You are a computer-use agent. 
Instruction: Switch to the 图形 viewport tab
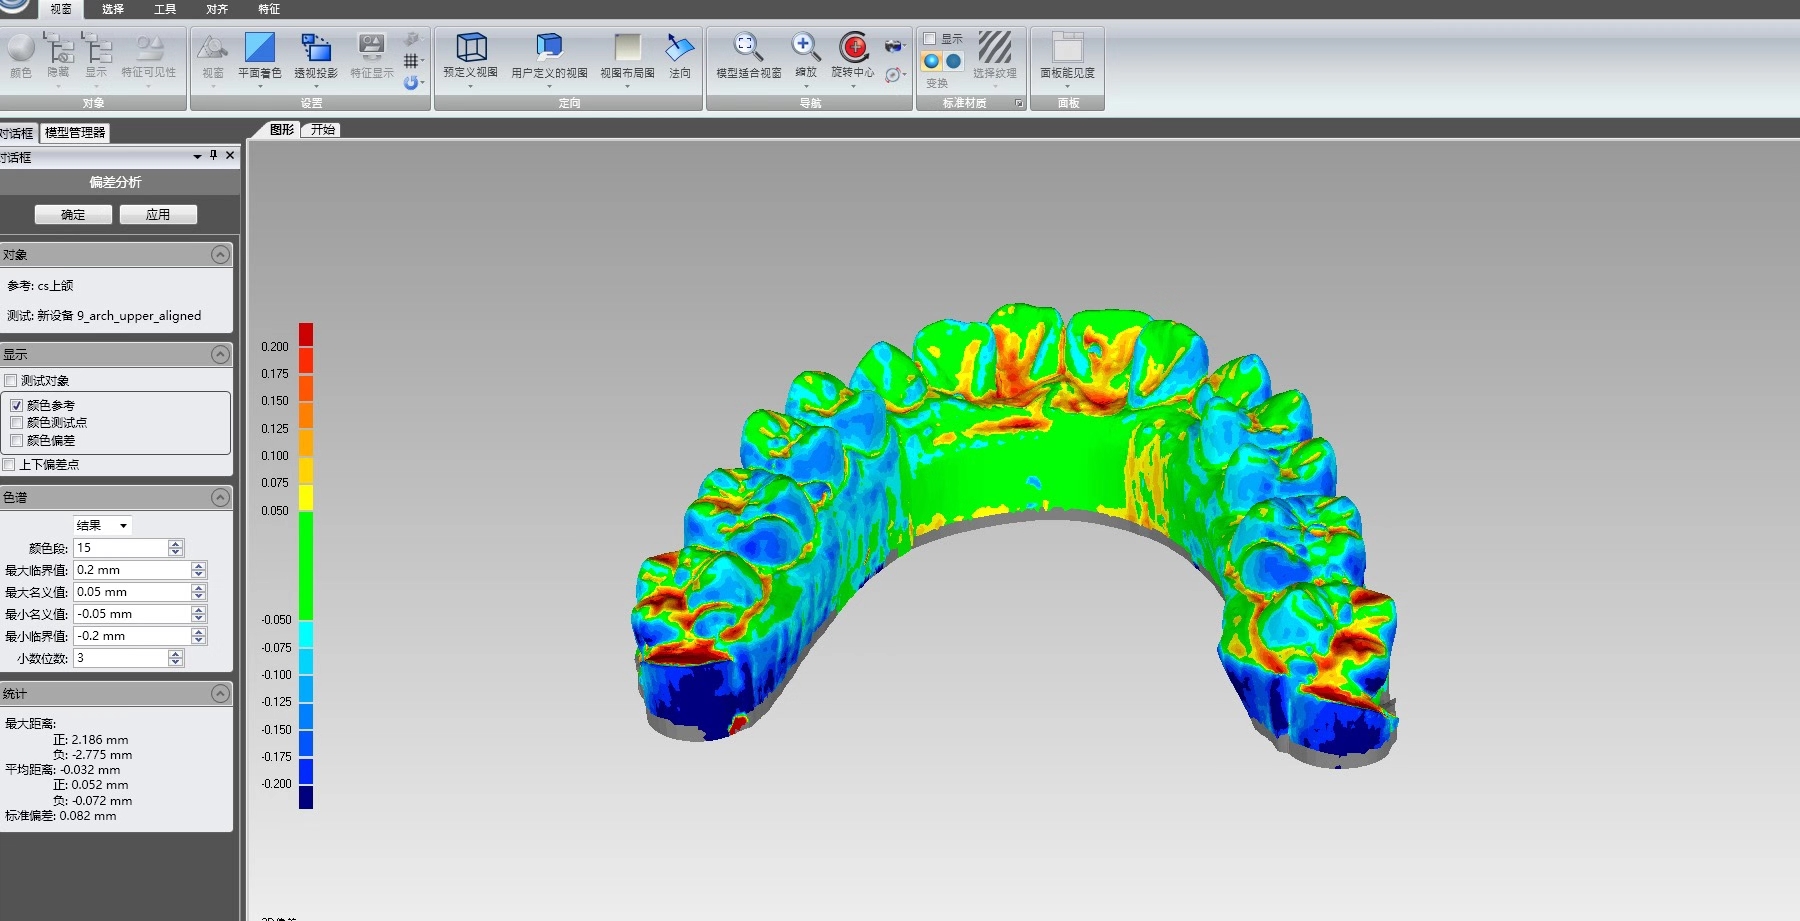click(282, 130)
